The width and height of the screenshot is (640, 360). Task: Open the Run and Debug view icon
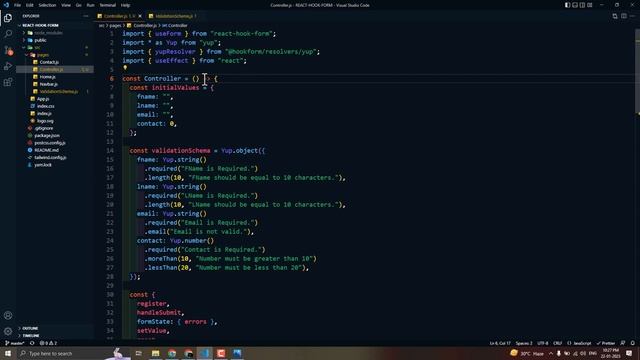tap(8, 66)
